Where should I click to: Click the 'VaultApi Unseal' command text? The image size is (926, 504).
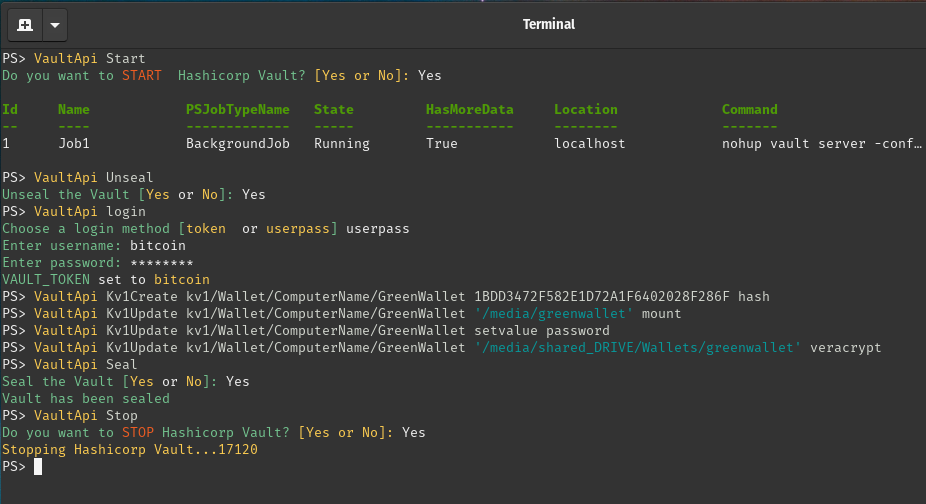[x=93, y=178]
